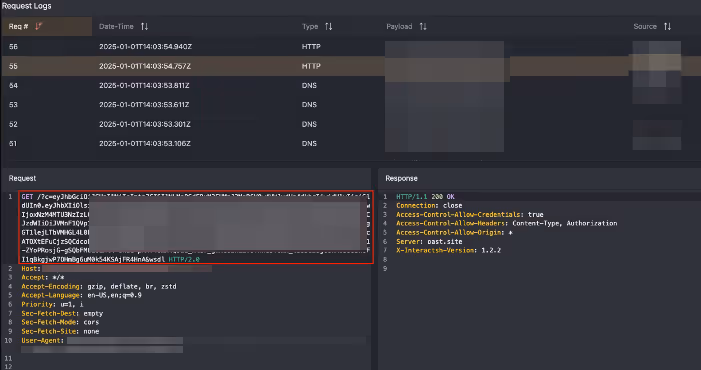Click DNS type cell in row 51

[x=309, y=143]
